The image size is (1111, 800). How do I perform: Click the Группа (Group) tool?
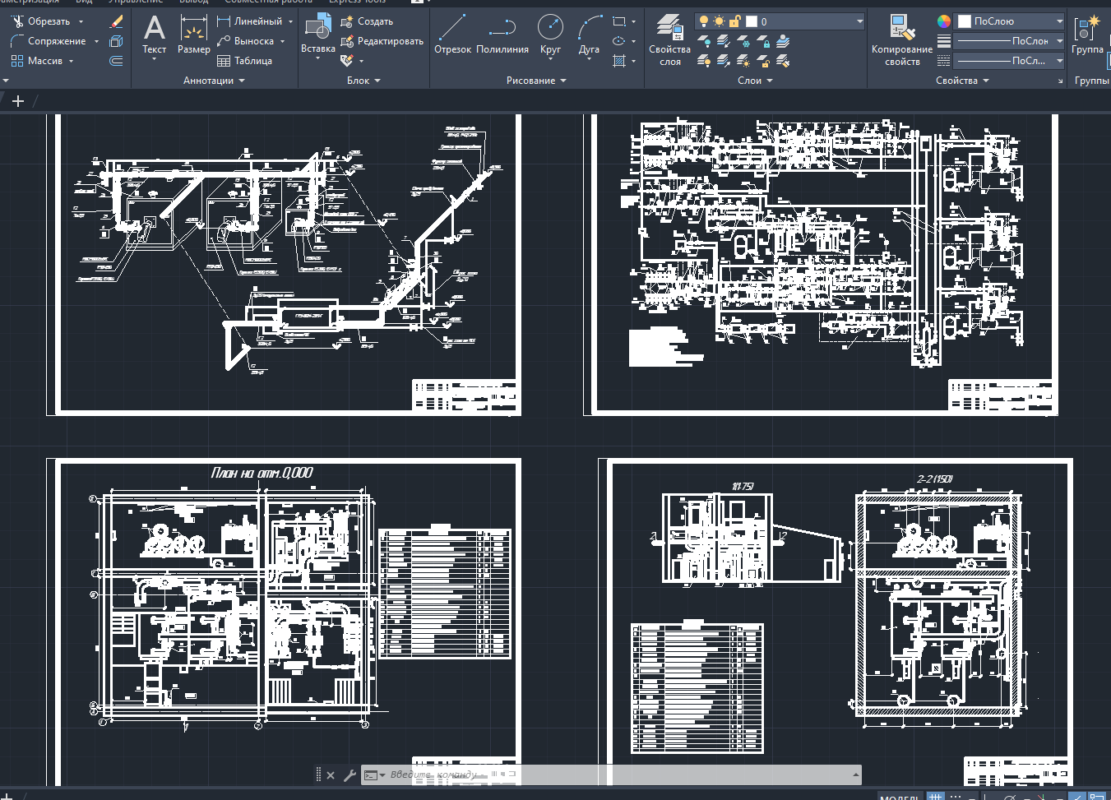pos(1087,35)
